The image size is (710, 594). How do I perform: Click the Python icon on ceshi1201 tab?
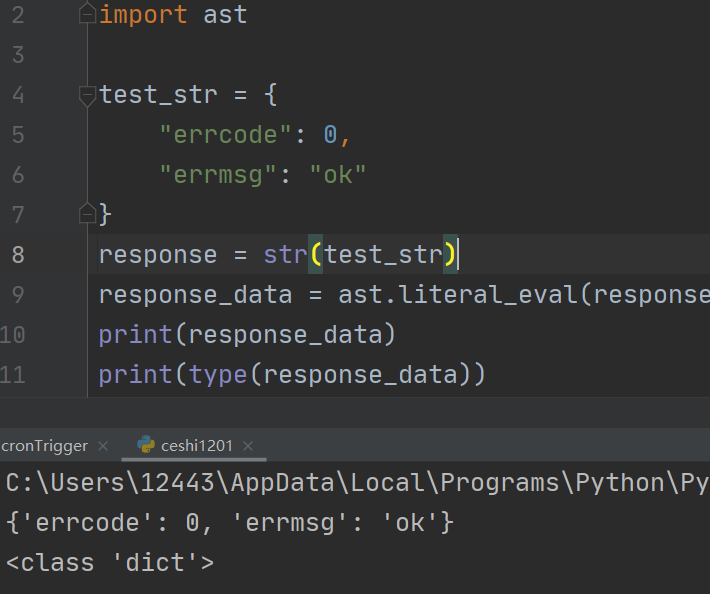pyautogui.click(x=146, y=445)
